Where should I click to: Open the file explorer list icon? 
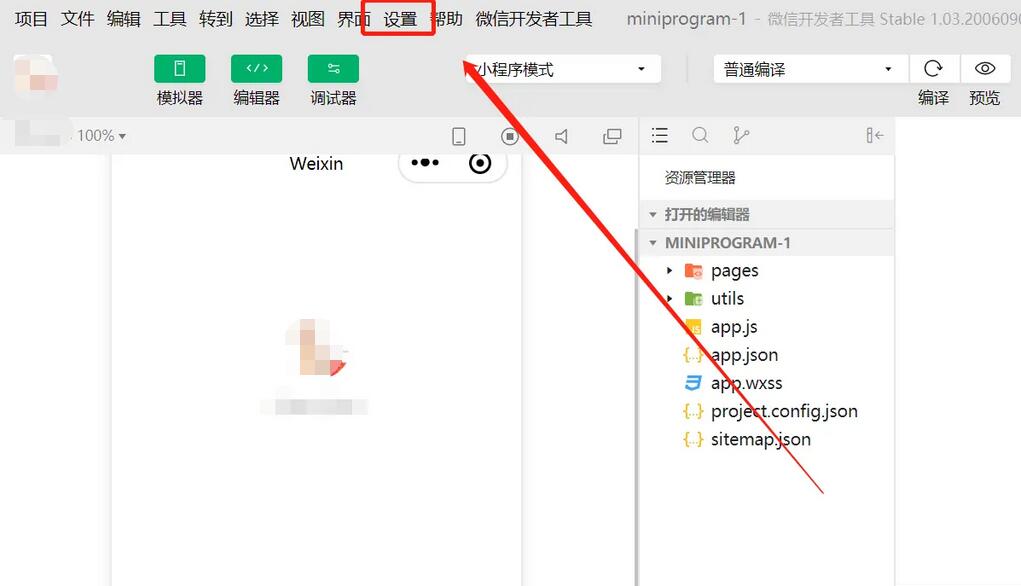coord(660,135)
